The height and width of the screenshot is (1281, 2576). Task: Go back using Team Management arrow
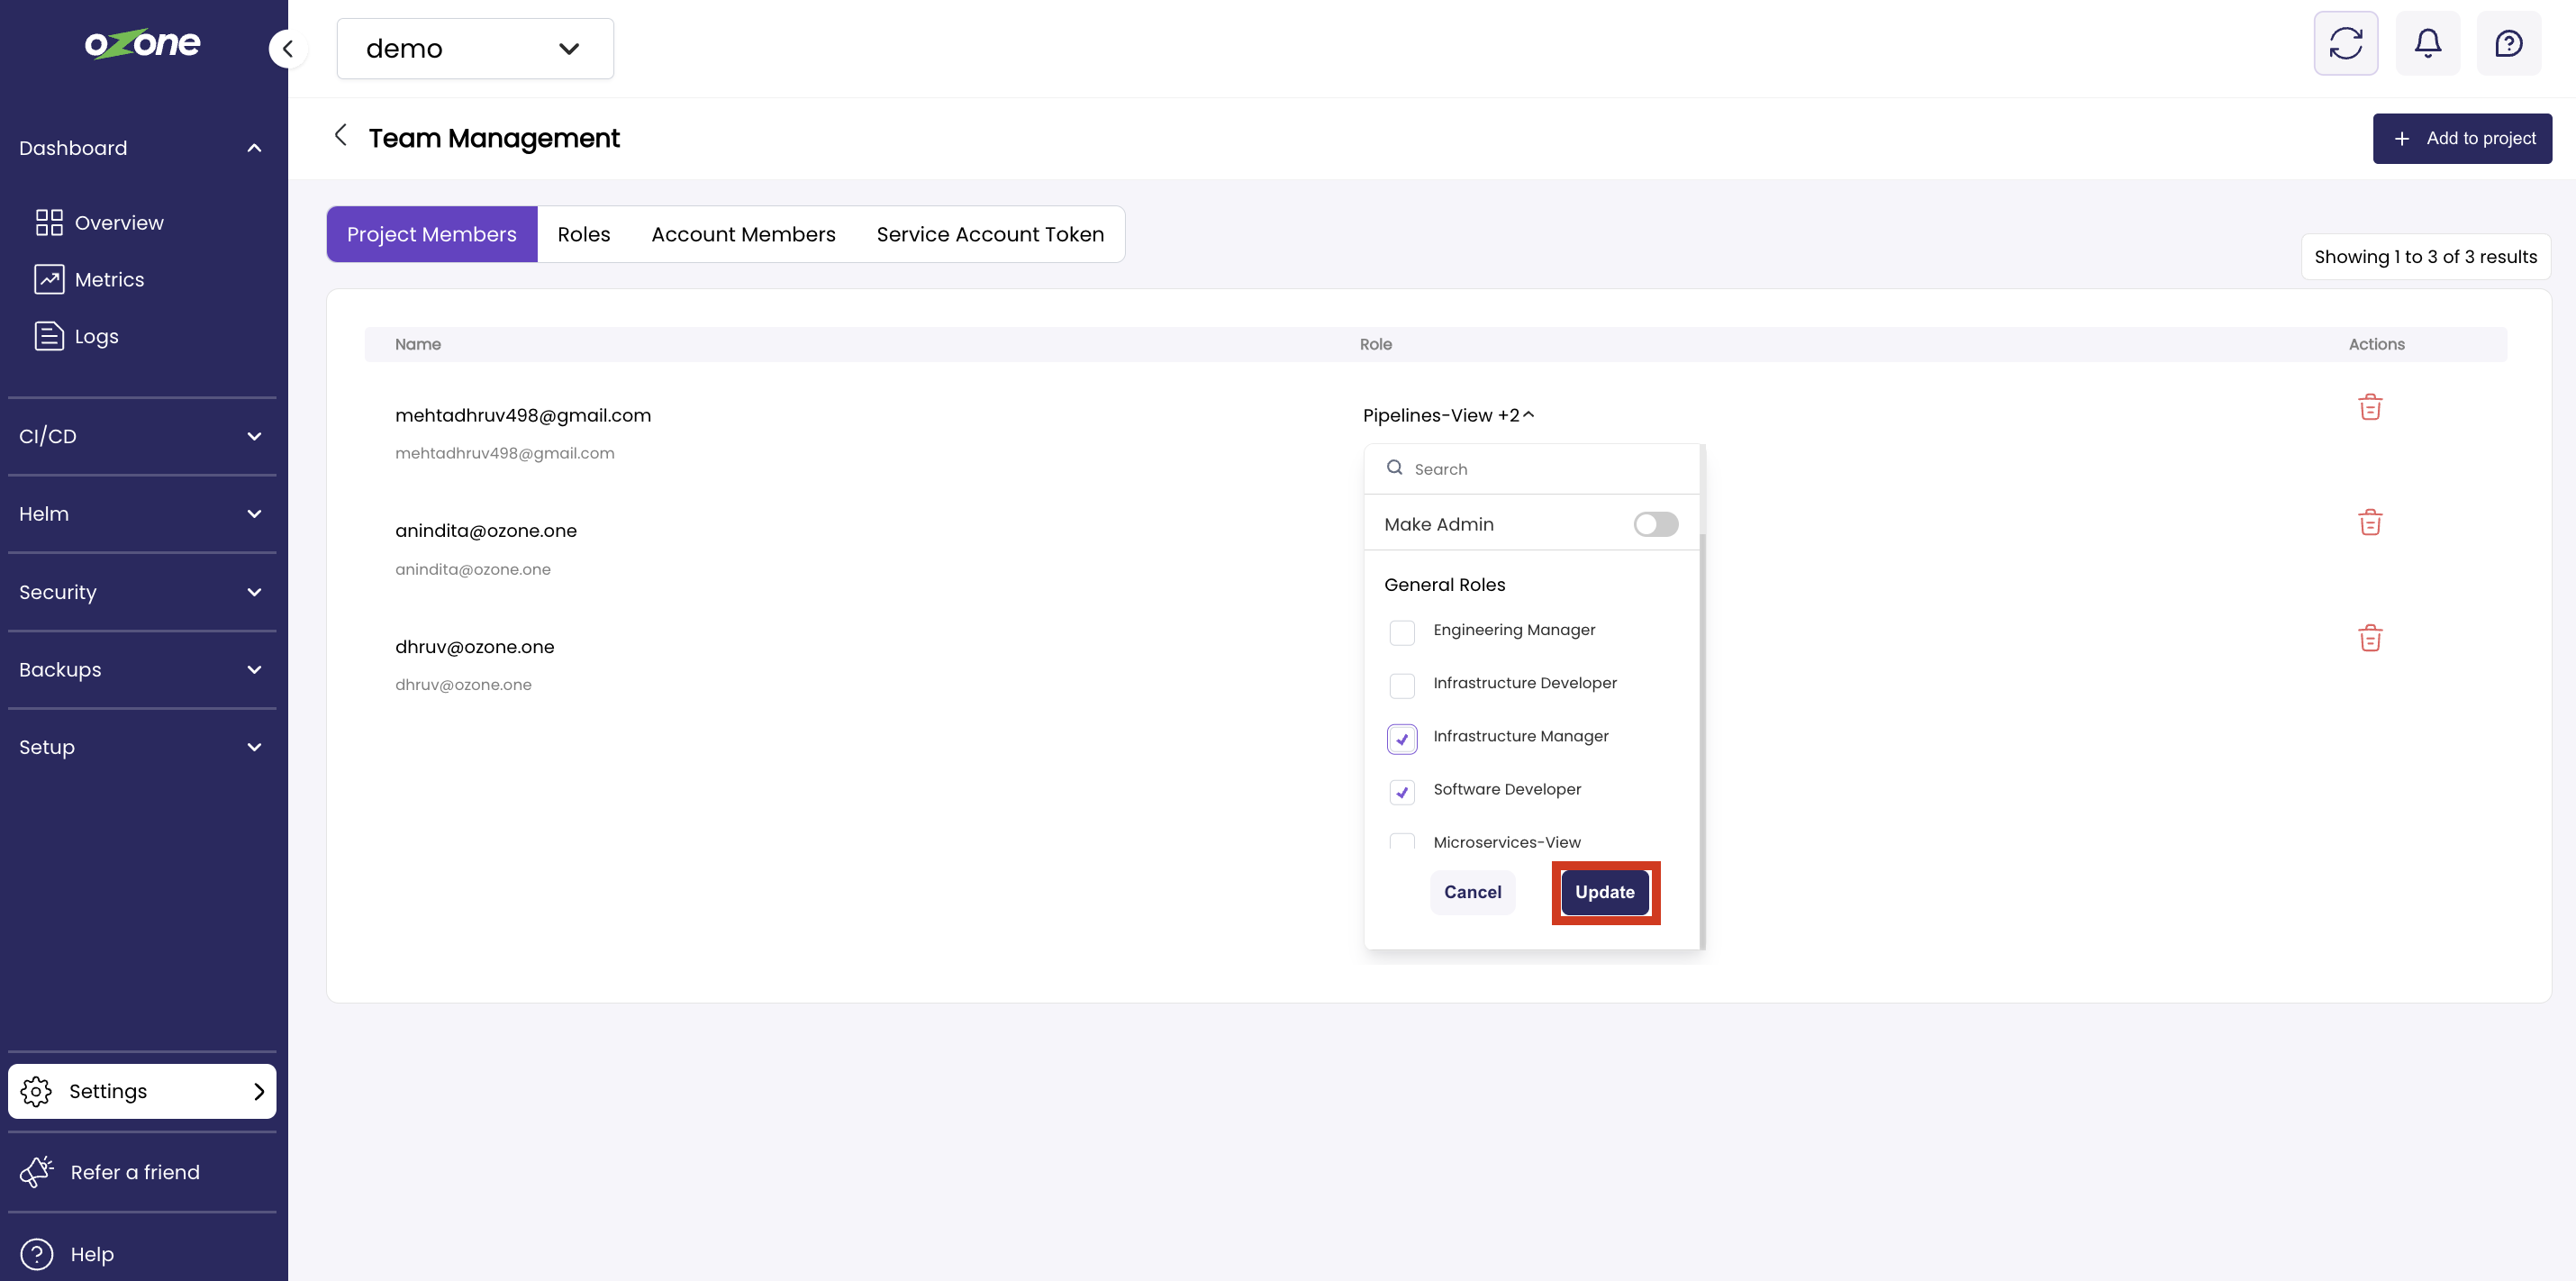[x=341, y=136]
